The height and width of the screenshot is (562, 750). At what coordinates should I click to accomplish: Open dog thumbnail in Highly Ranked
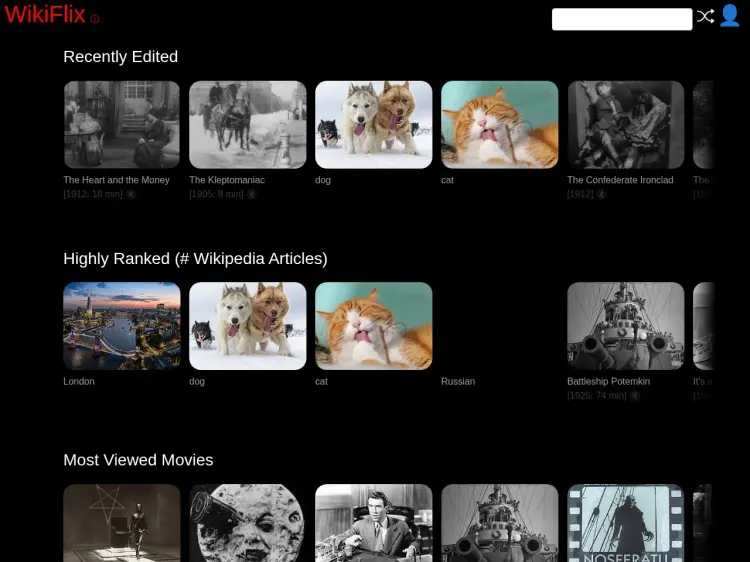pos(248,326)
